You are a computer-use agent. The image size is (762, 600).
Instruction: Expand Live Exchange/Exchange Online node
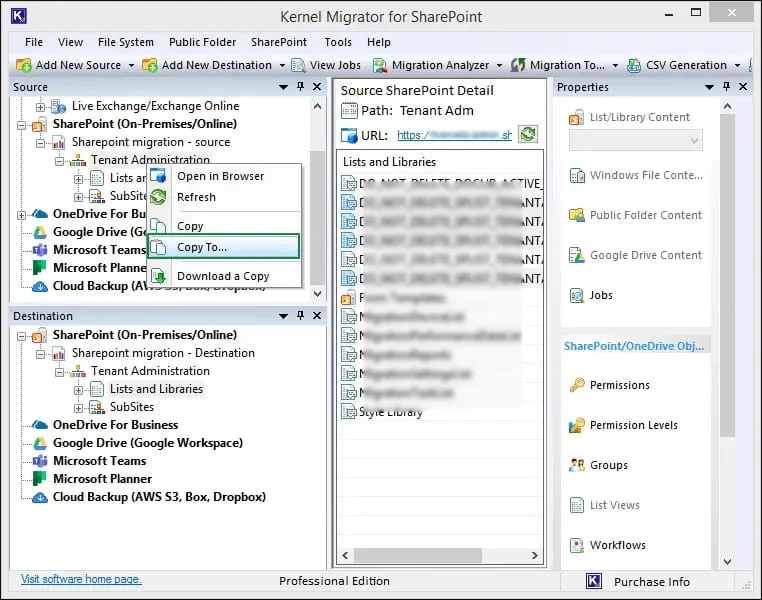[40, 107]
